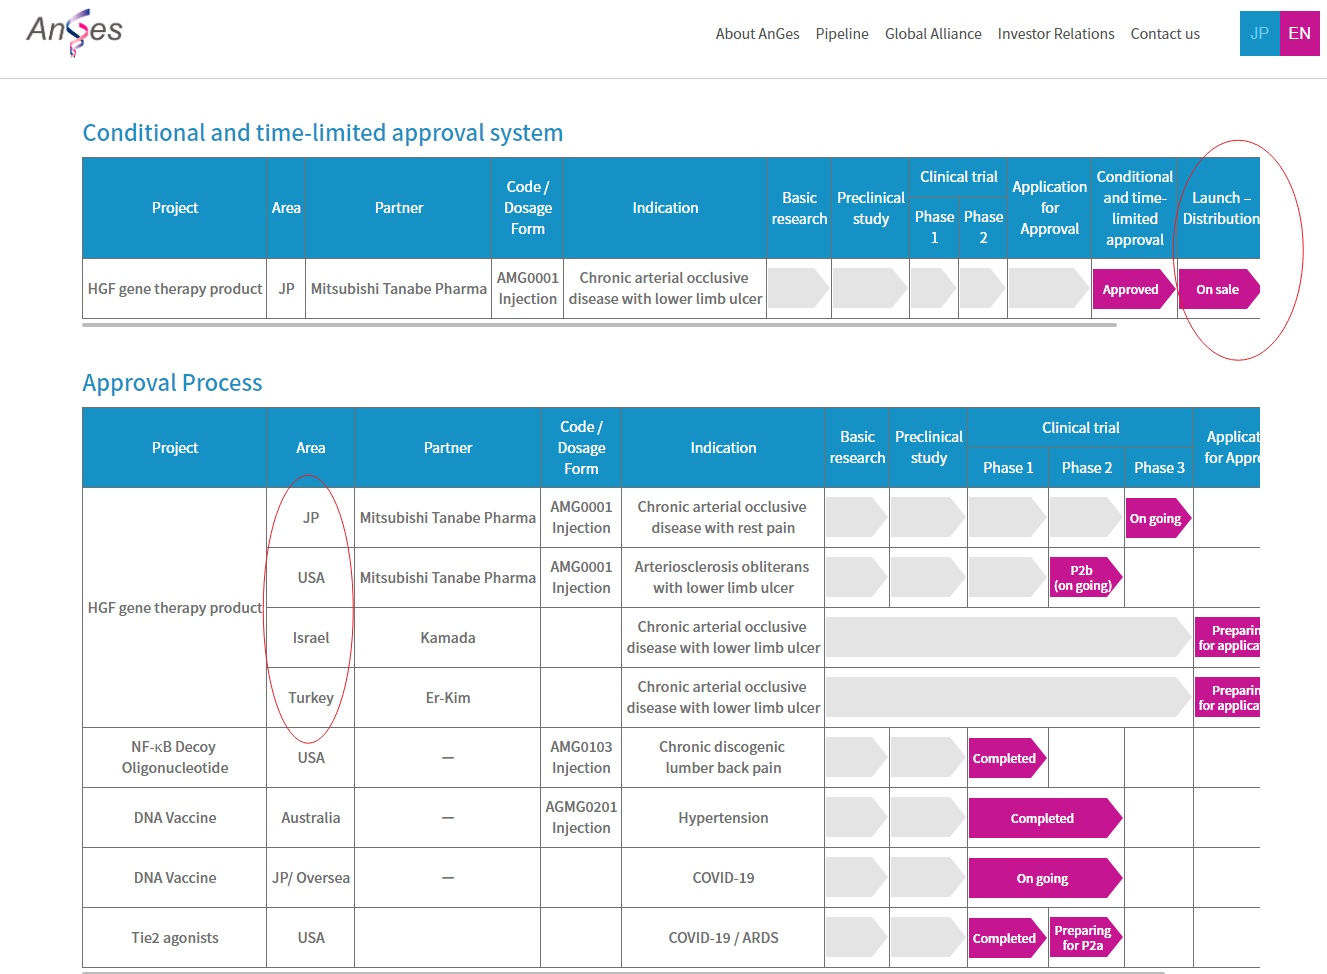Click 'DNA Vaccine' in the Australia row
Viewport: 1327px width, 974px height.
point(175,818)
